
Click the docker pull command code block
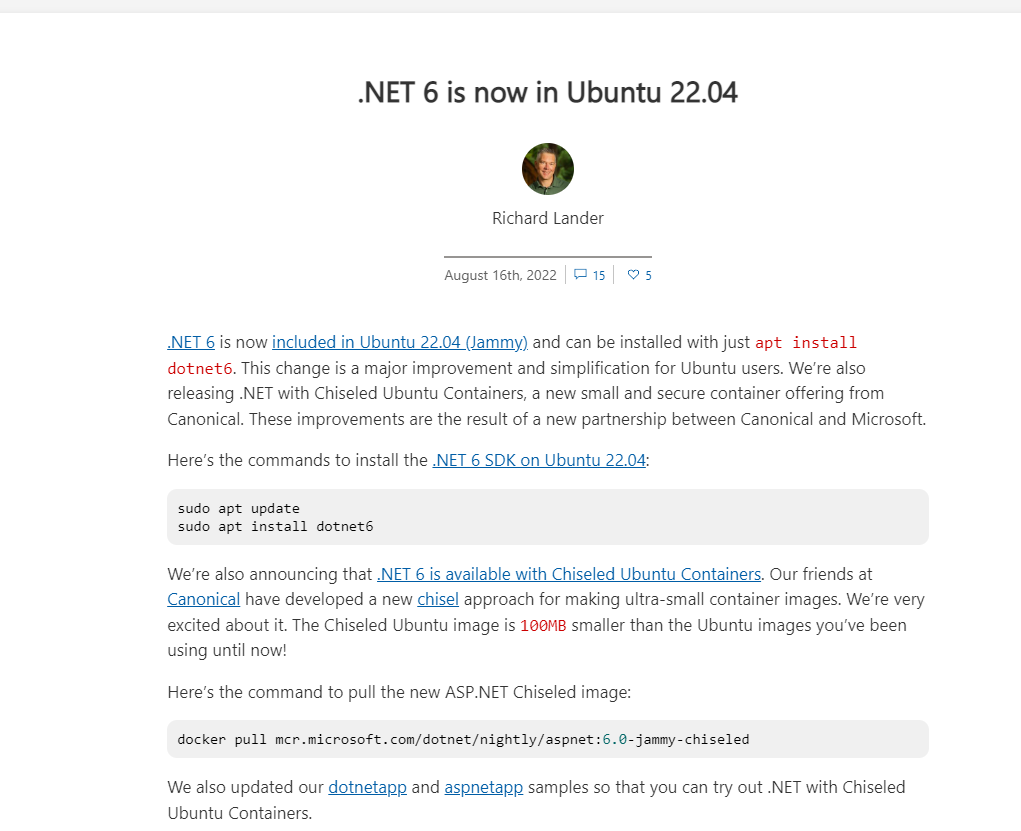click(548, 739)
